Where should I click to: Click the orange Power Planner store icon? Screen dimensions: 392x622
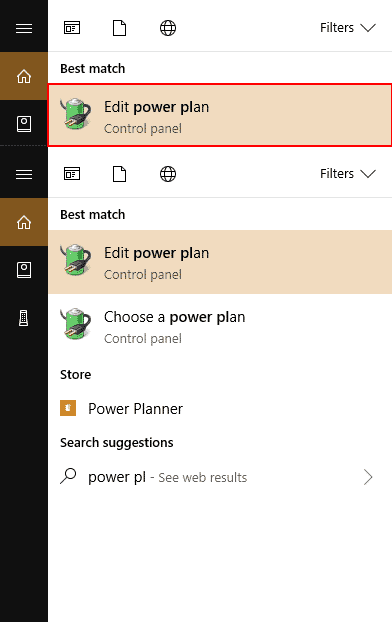point(68,408)
